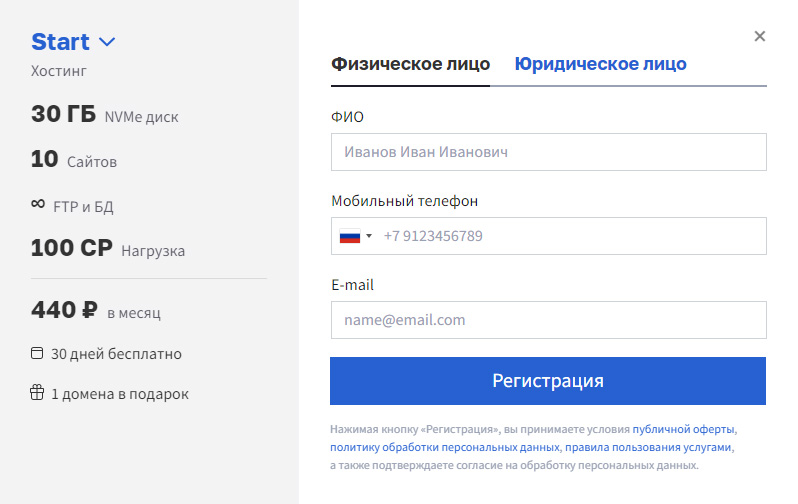The width and height of the screenshot is (798, 504).
Task: Click the gift icon near домена в подарок
Action: click(x=37, y=393)
